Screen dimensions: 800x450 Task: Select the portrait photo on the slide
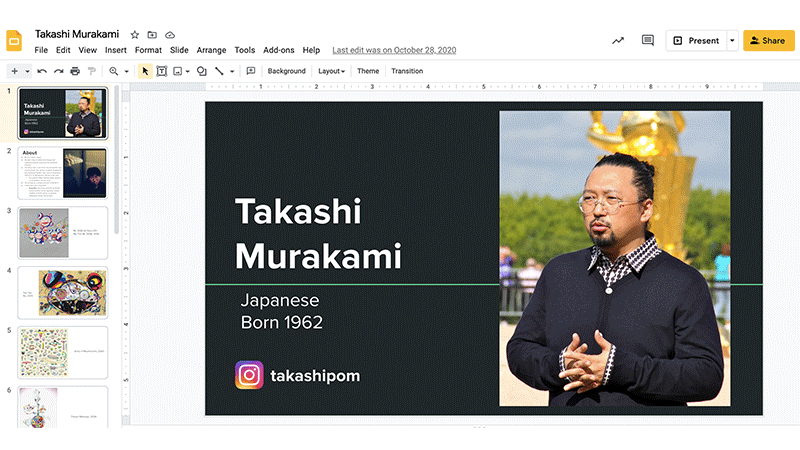(615, 259)
